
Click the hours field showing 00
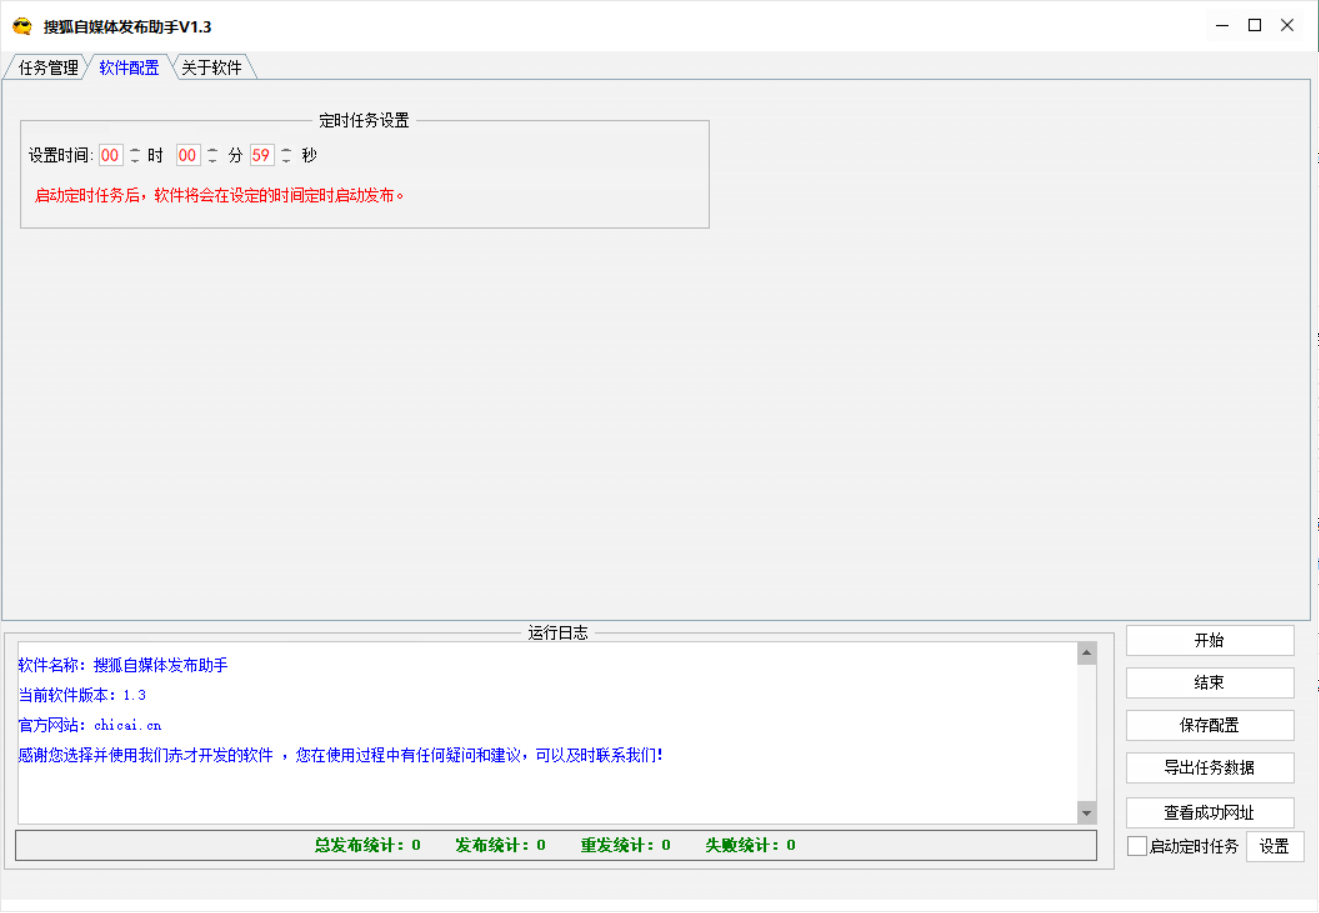click(x=110, y=155)
